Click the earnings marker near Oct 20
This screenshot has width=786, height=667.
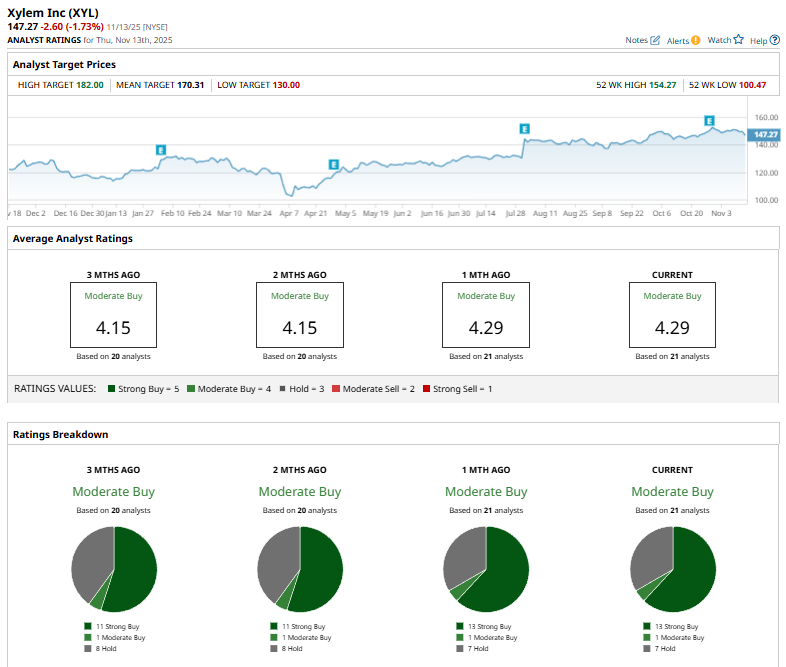pos(709,121)
